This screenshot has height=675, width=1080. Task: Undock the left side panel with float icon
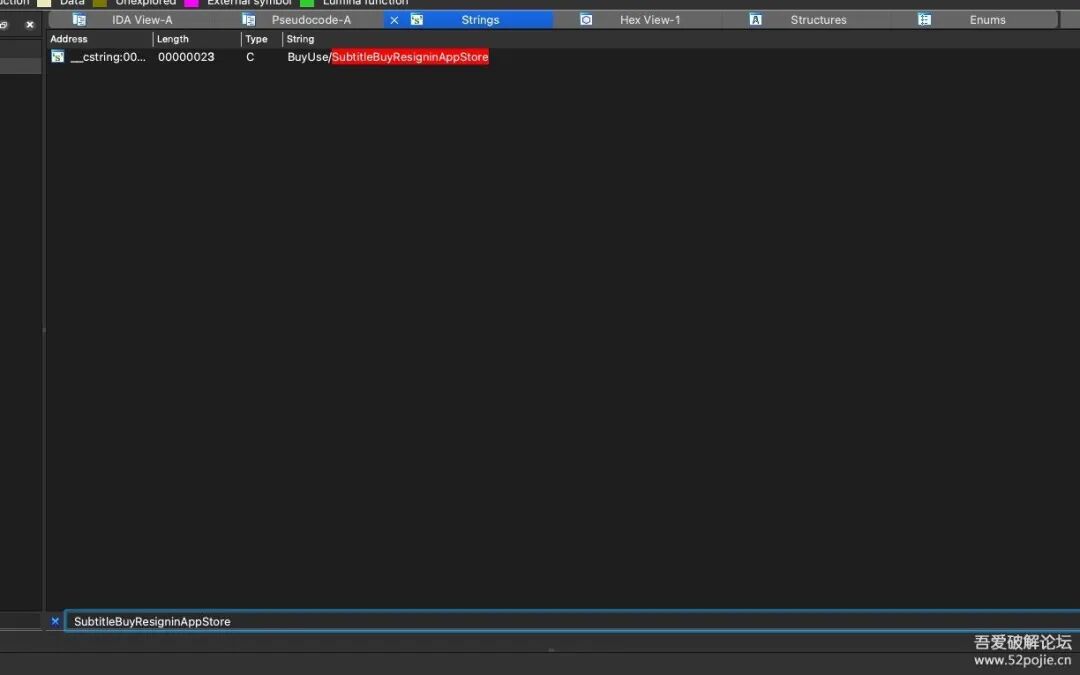pyautogui.click(x=4, y=24)
